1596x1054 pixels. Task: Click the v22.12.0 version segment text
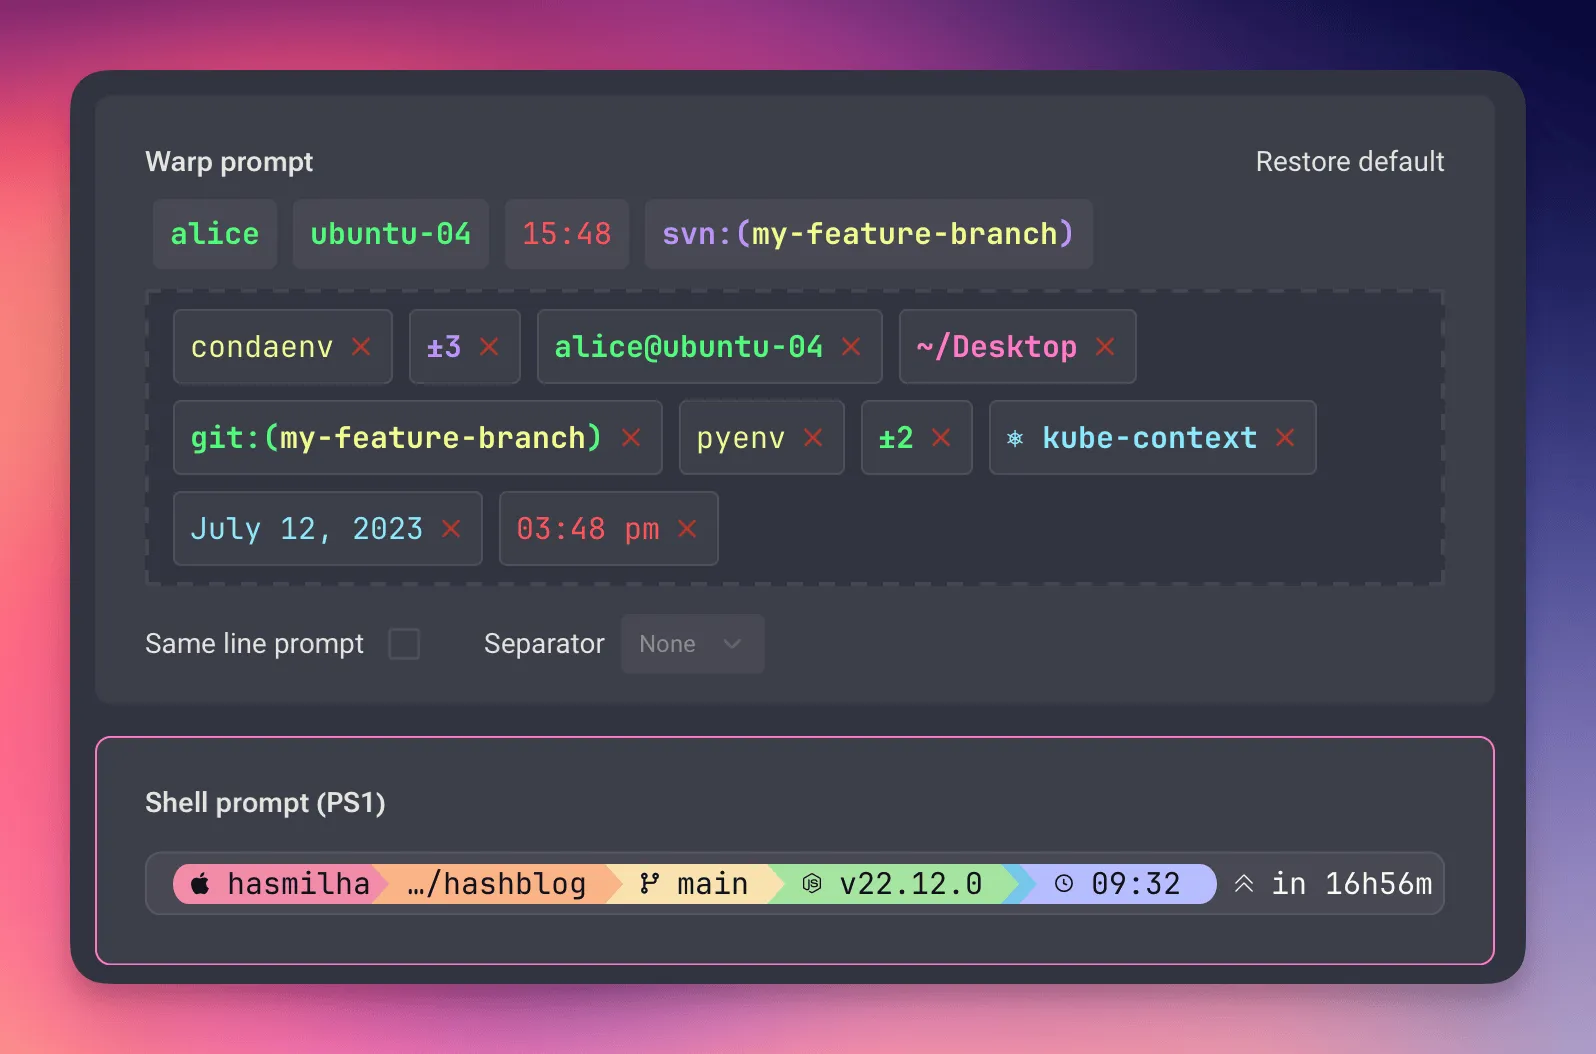click(911, 884)
